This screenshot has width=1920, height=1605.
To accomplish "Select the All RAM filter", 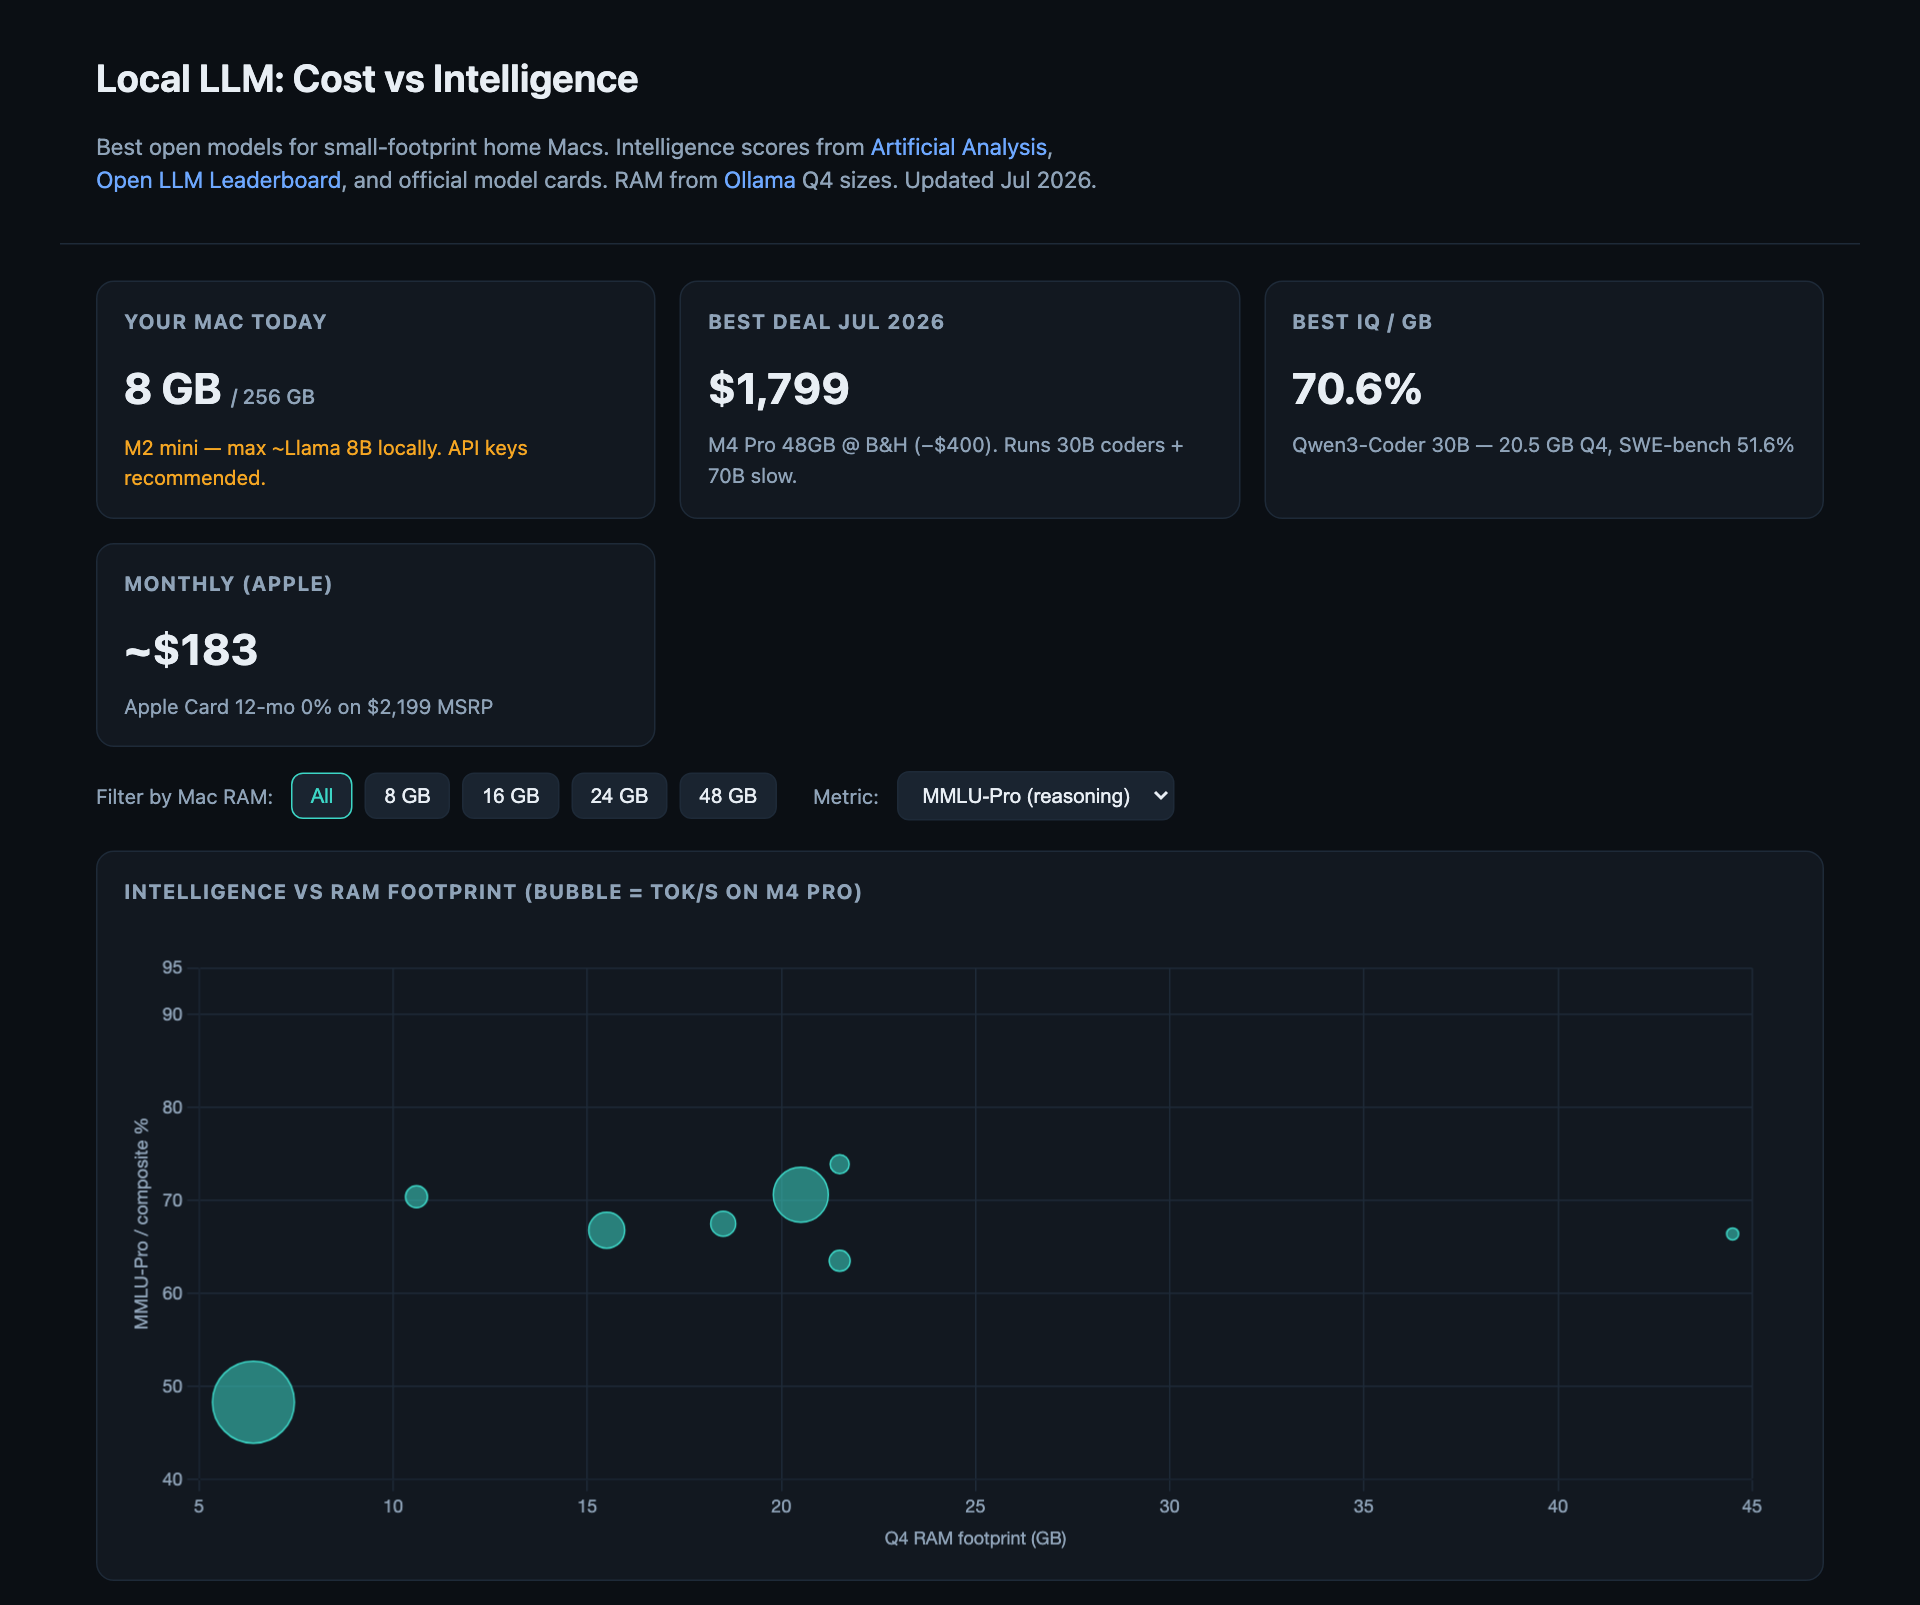I will point(321,796).
